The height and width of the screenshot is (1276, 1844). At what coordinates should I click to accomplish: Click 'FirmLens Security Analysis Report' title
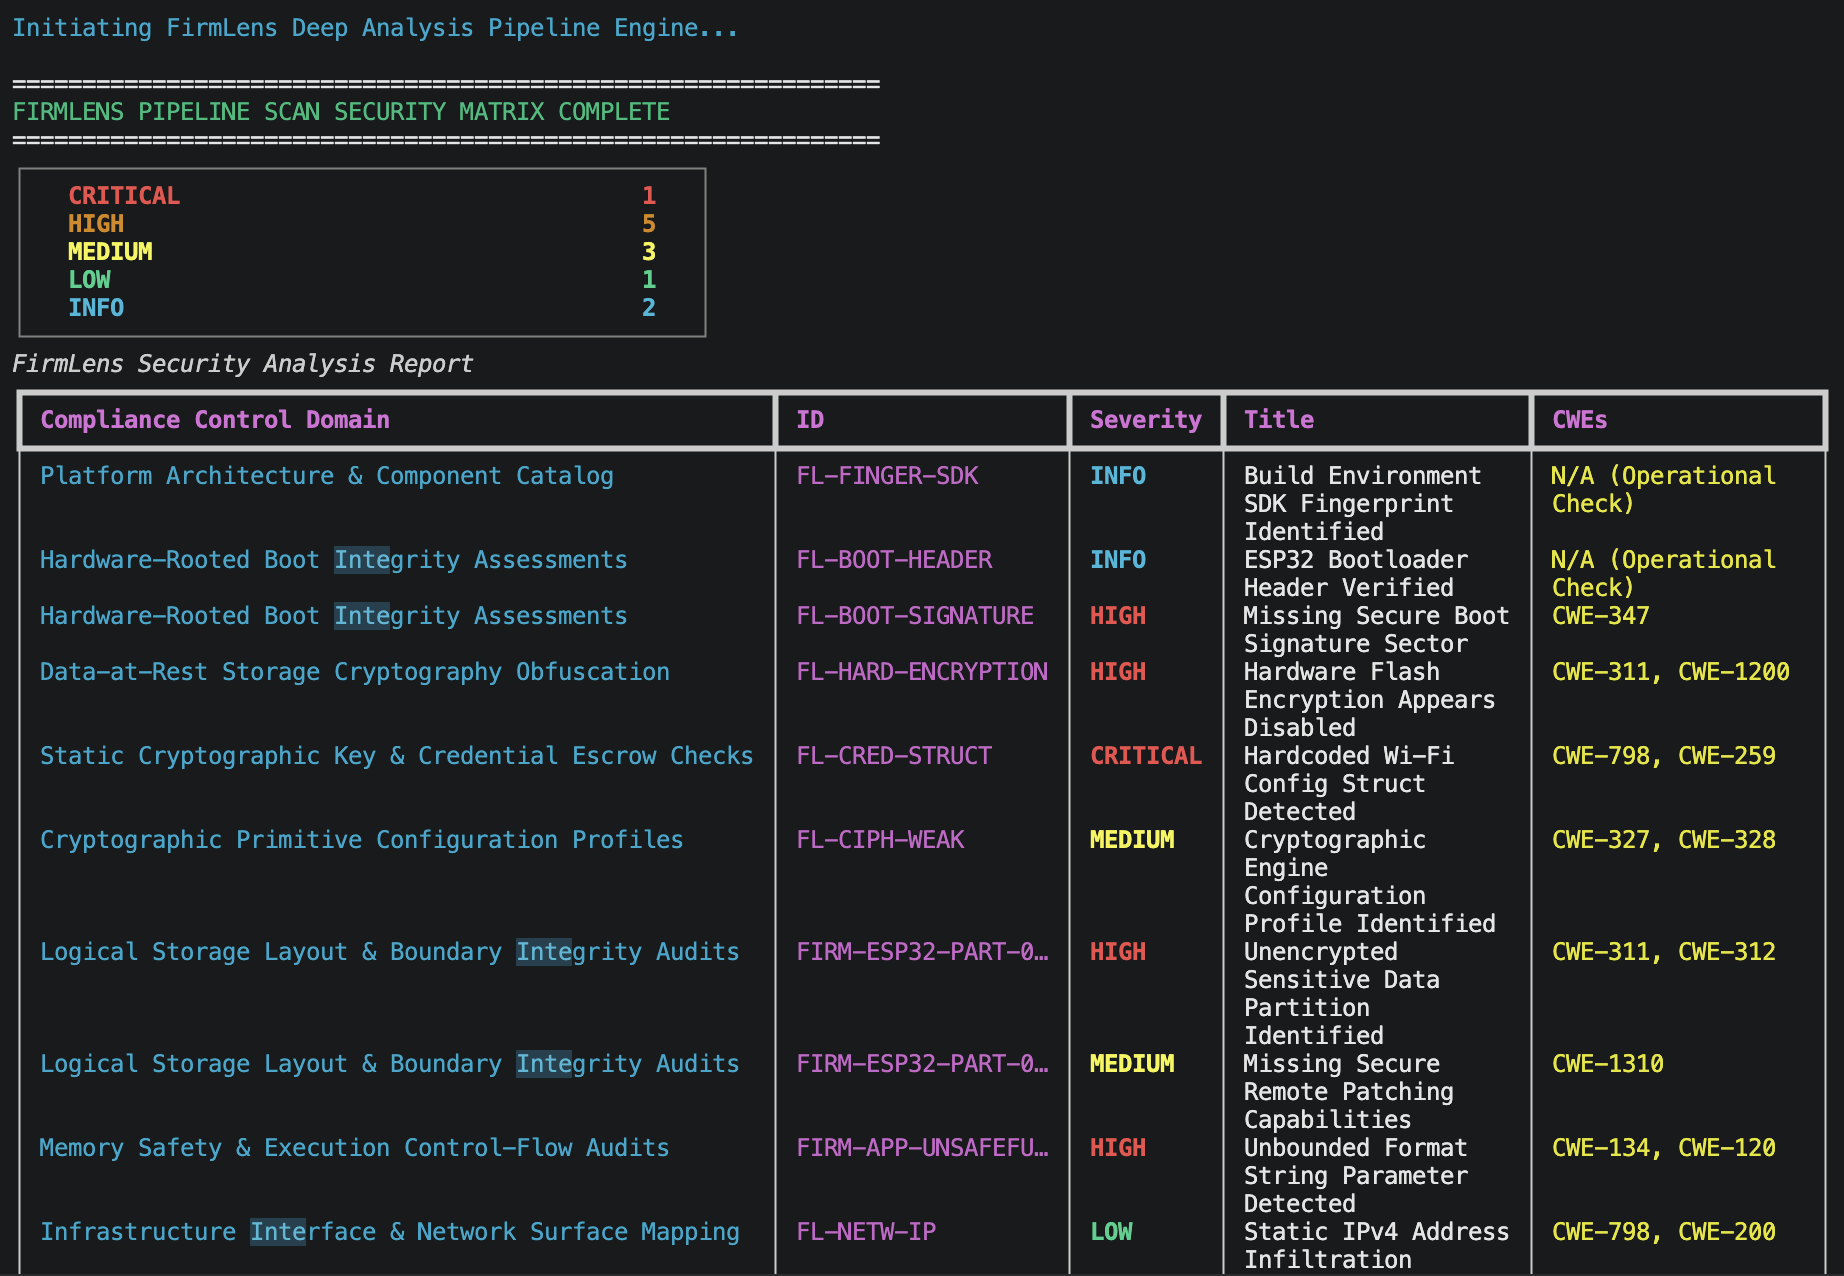pos(242,364)
